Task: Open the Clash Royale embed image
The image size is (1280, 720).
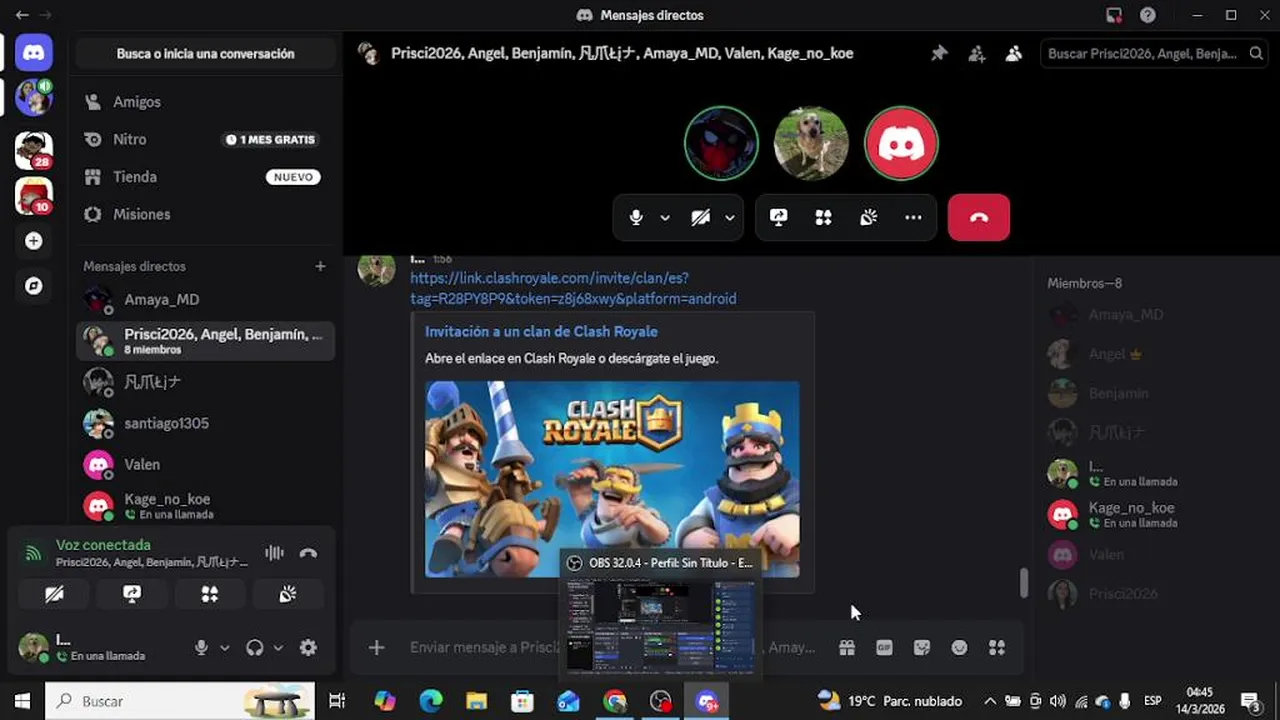Action: tap(612, 478)
